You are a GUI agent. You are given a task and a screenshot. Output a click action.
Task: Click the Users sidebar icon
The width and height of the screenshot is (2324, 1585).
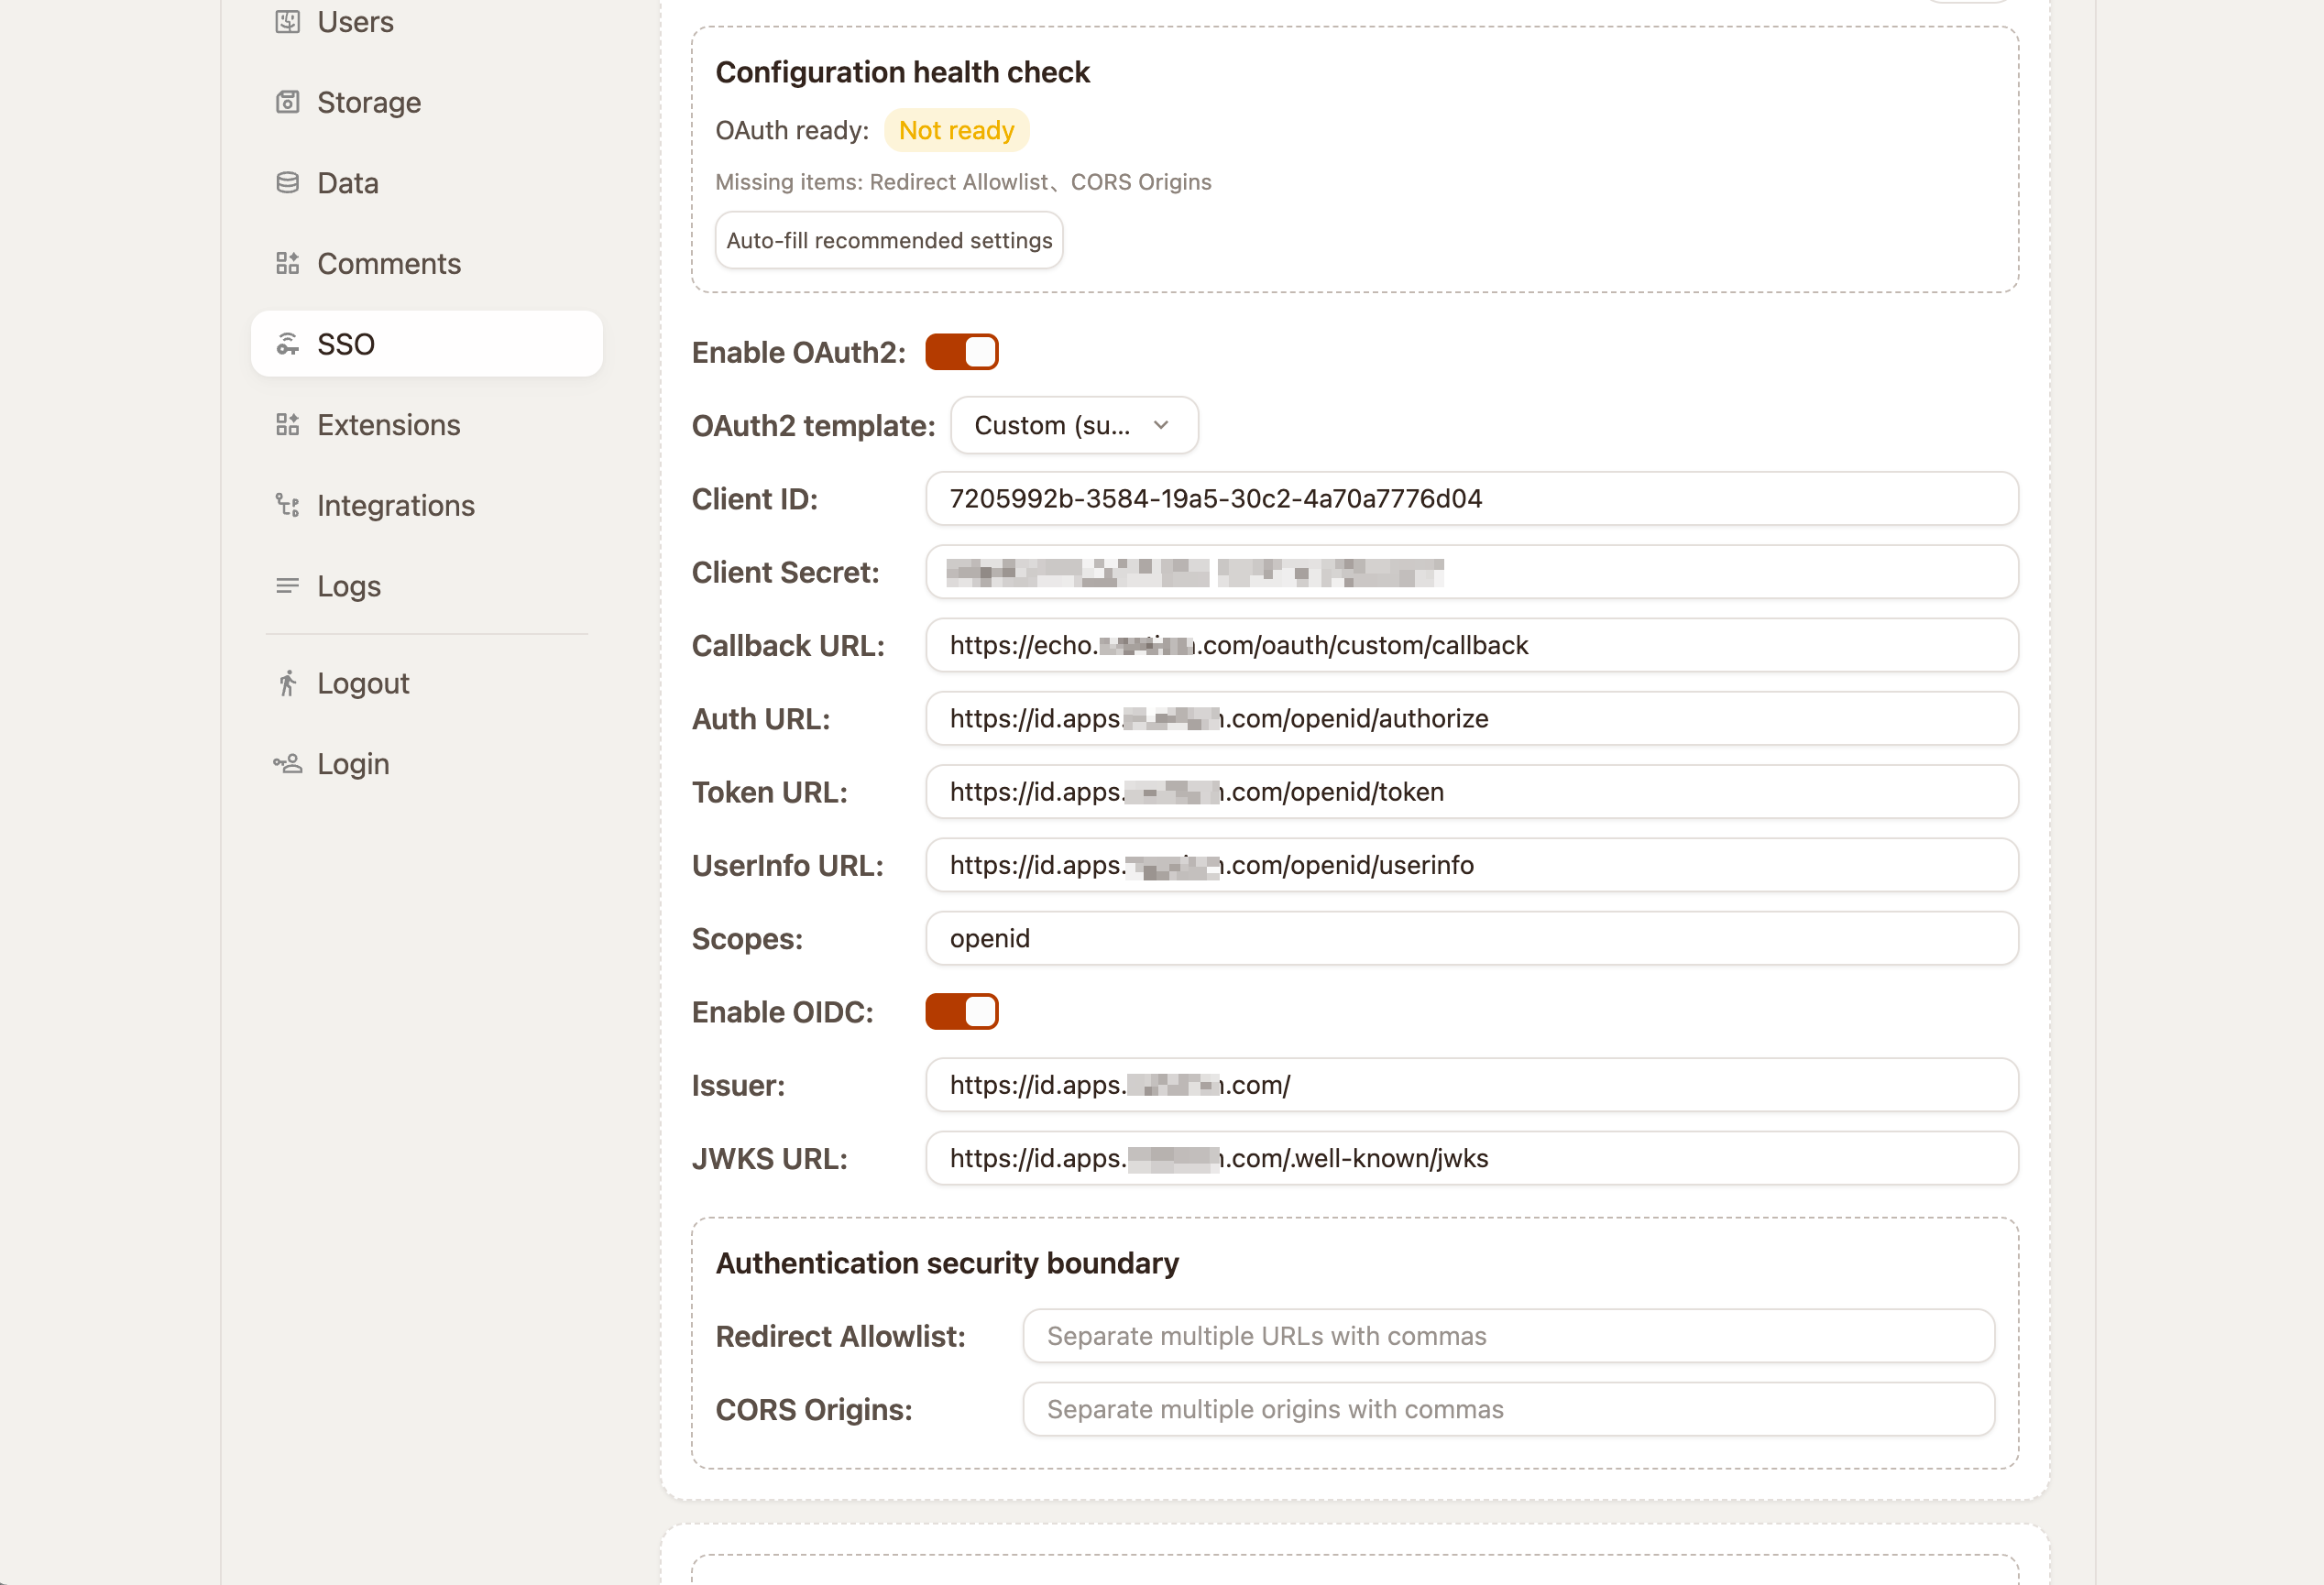tap(287, 21)
